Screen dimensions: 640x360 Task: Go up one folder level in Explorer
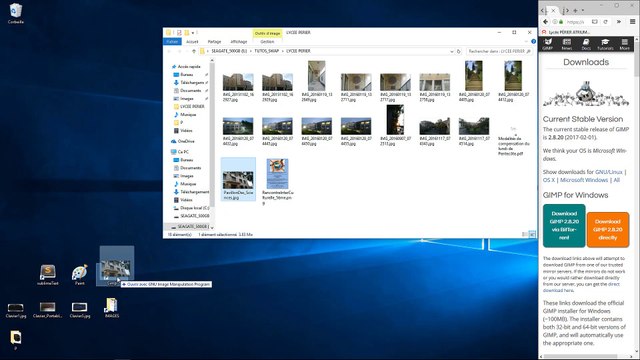(194, 51)
